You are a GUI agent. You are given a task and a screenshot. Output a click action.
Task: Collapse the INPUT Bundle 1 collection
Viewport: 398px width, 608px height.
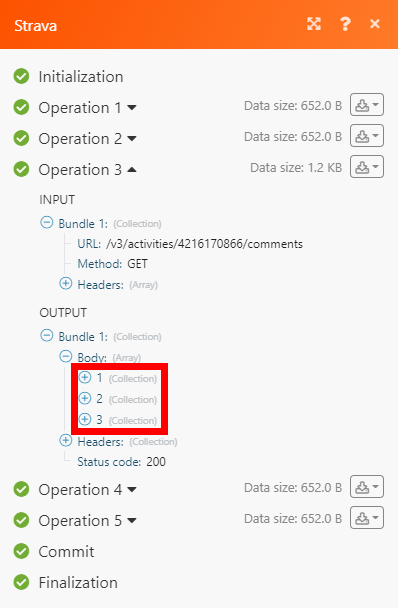click(x=47, y=223)
